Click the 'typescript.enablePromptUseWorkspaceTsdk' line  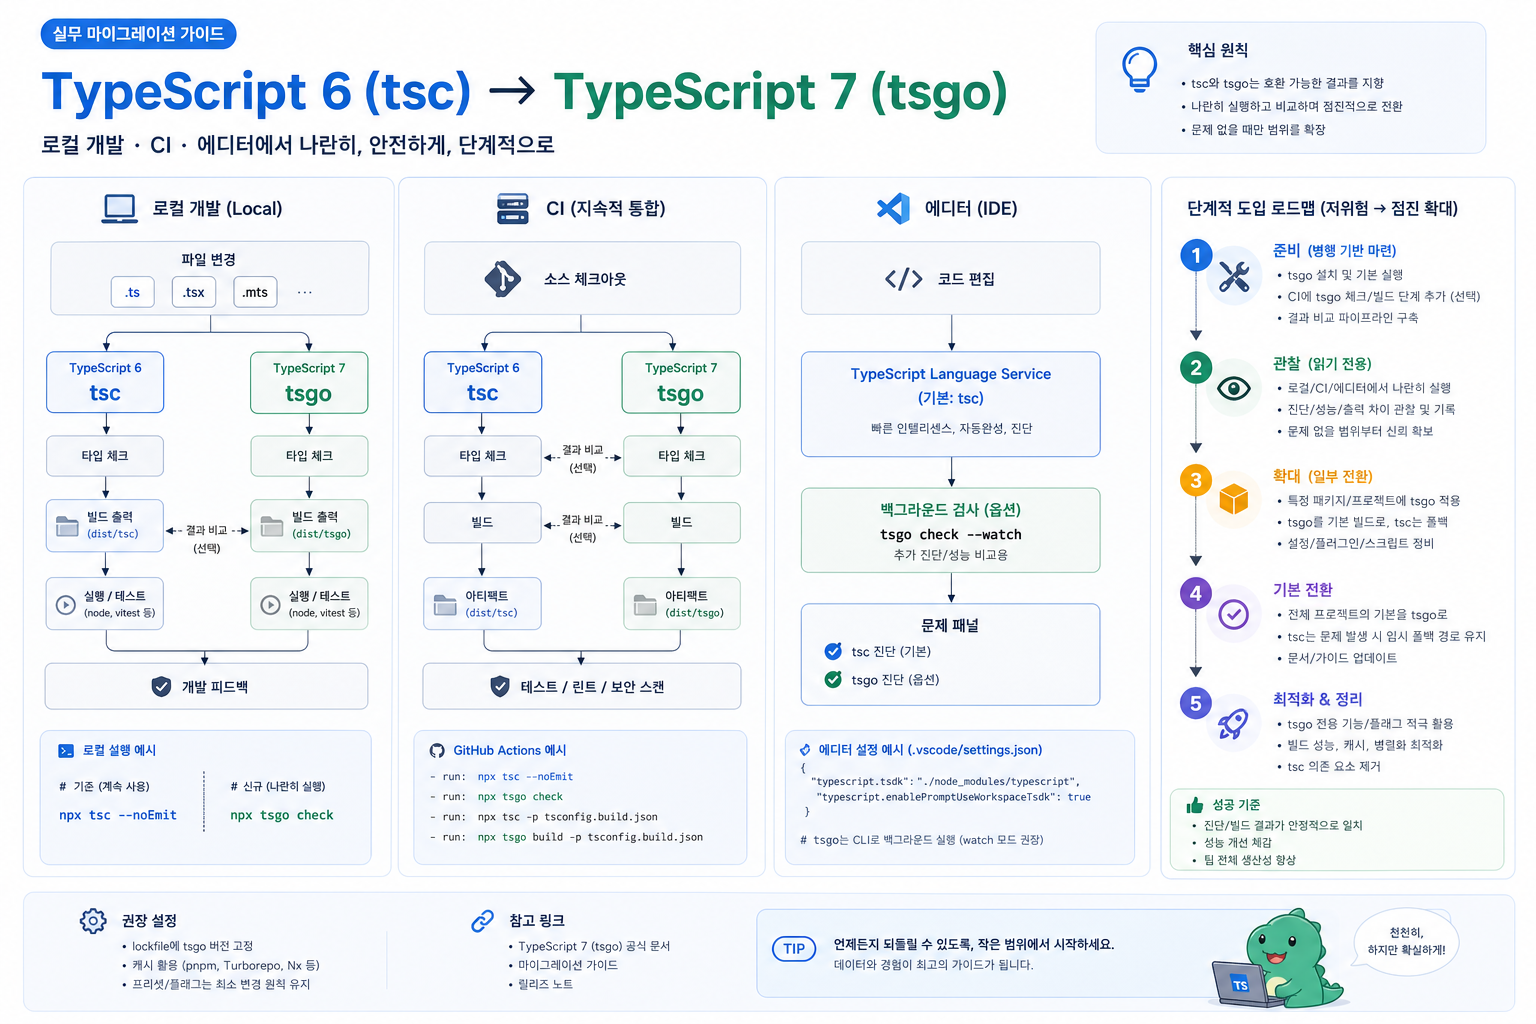point(953,797)
